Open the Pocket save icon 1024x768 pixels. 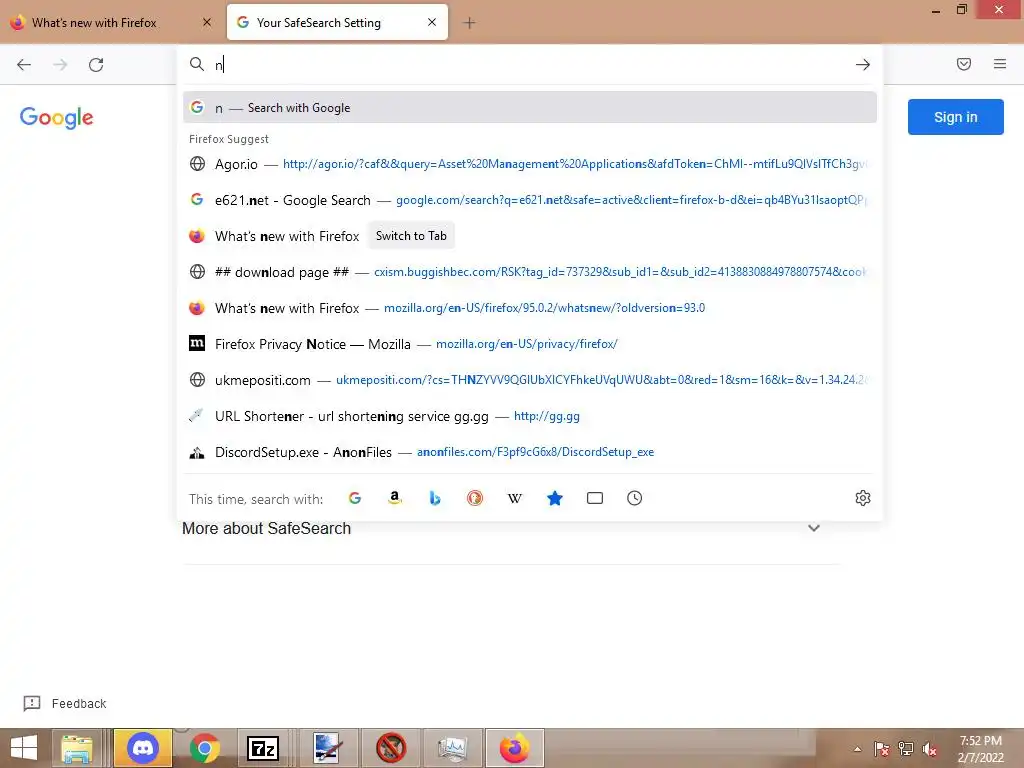pyautogui.click(x=964, y=64)
